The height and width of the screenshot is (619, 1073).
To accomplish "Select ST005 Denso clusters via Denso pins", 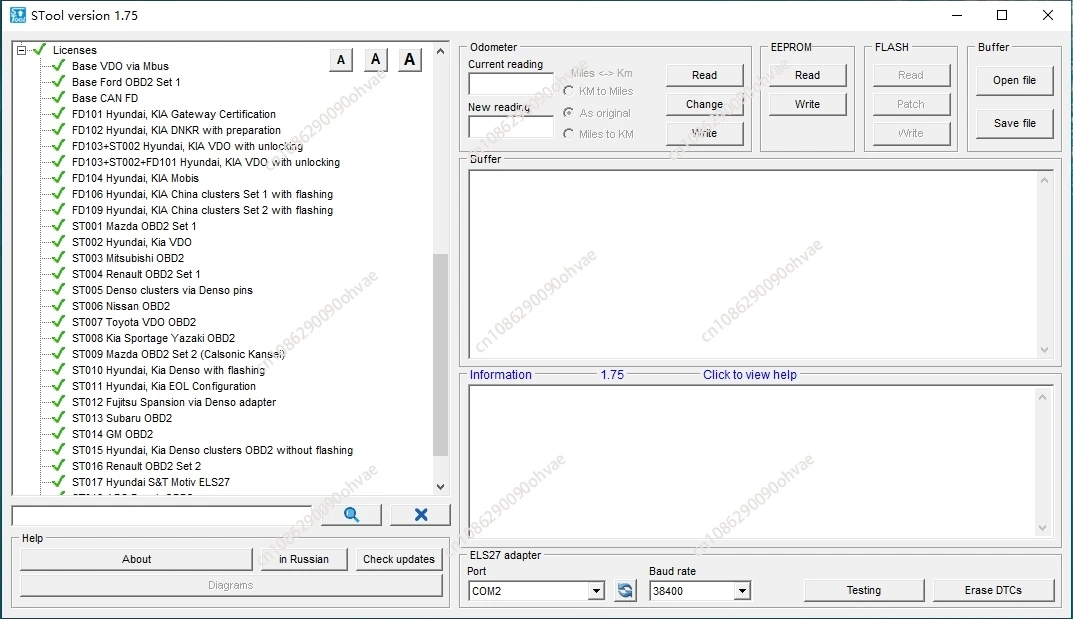I will pos(162,290).
